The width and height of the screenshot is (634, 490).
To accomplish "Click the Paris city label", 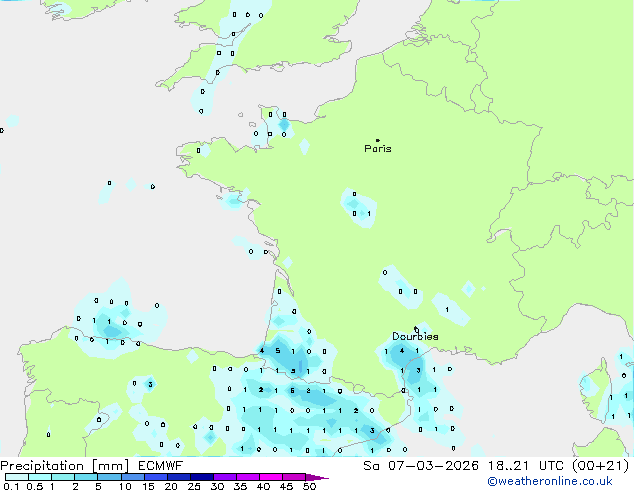I will 378,149.
